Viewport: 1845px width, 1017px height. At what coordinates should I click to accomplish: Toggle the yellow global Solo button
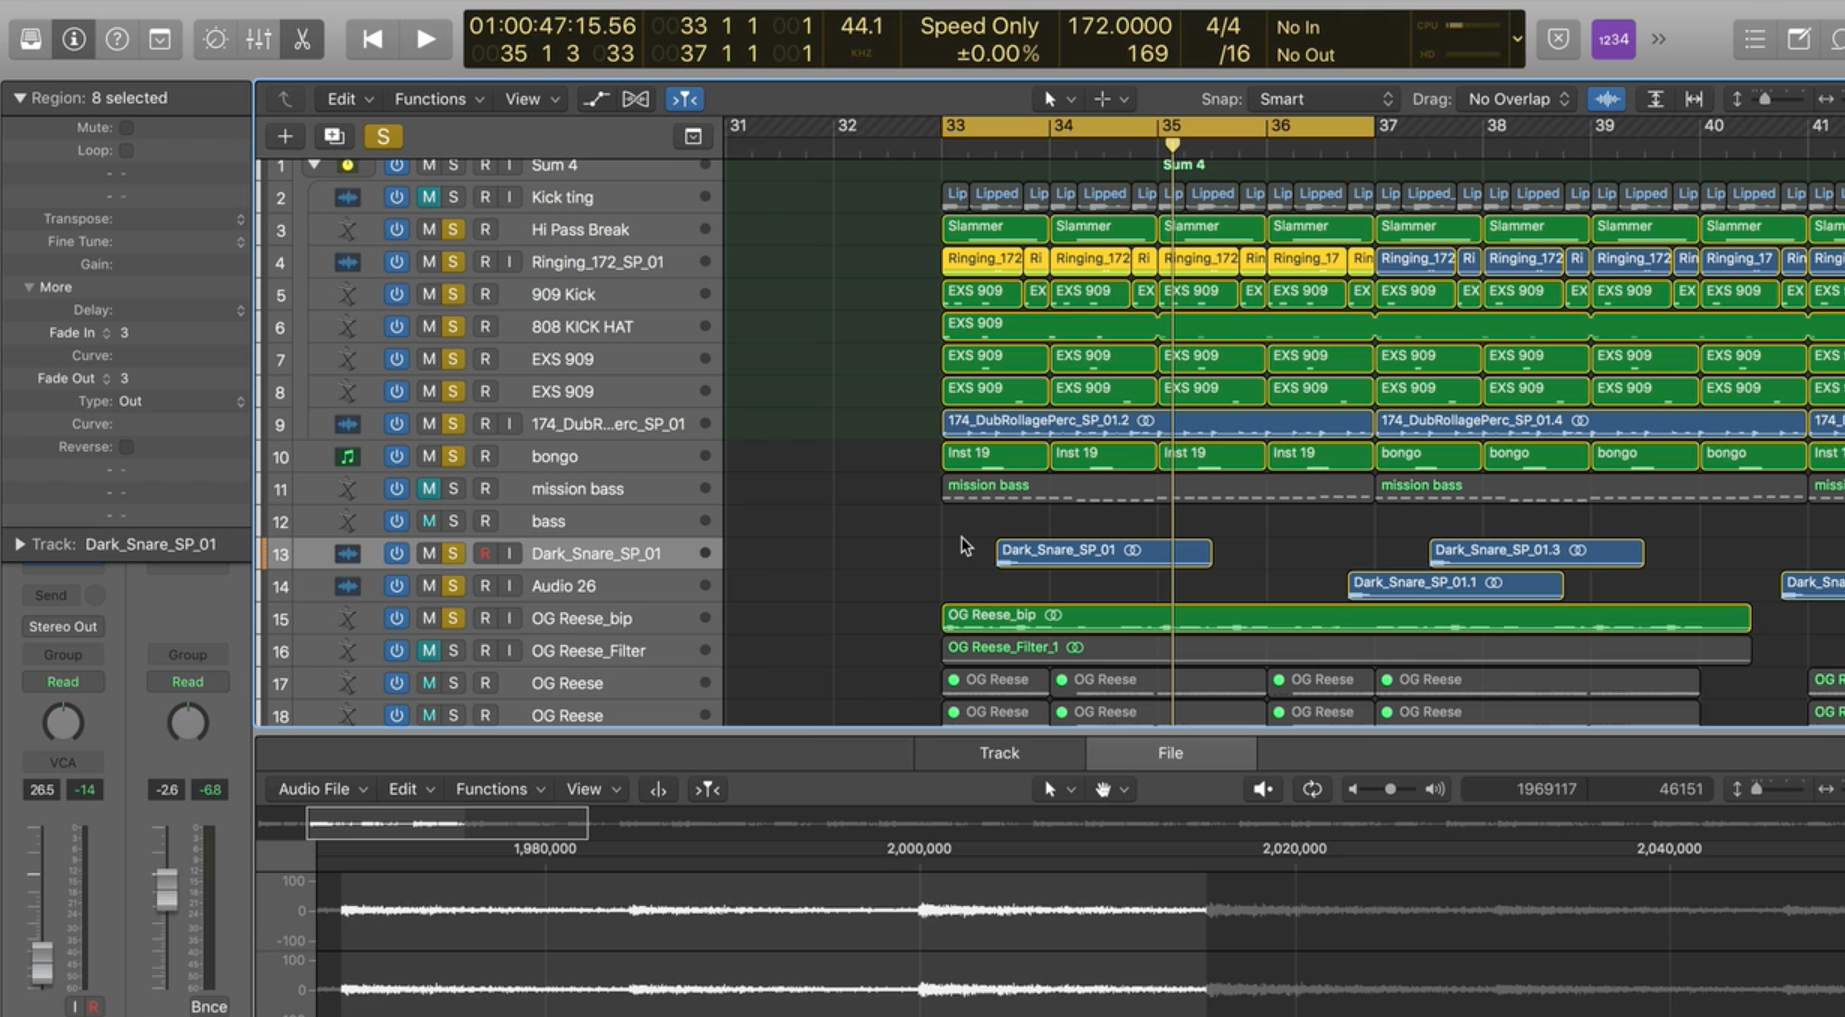(383, 136)
